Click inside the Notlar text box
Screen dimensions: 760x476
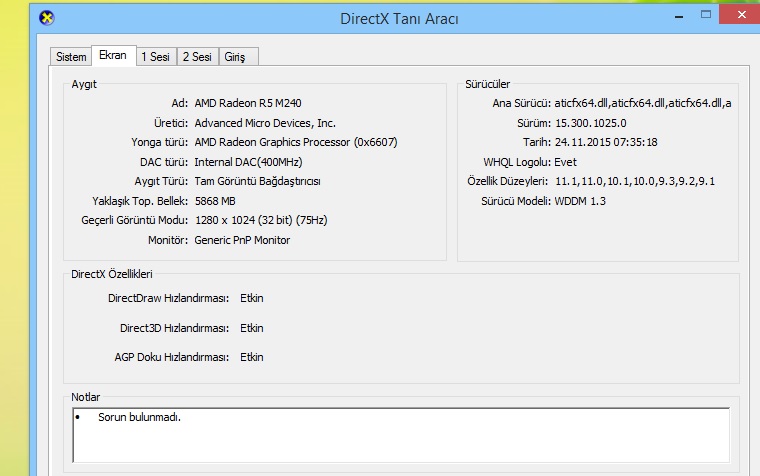[x=401, y=435]
